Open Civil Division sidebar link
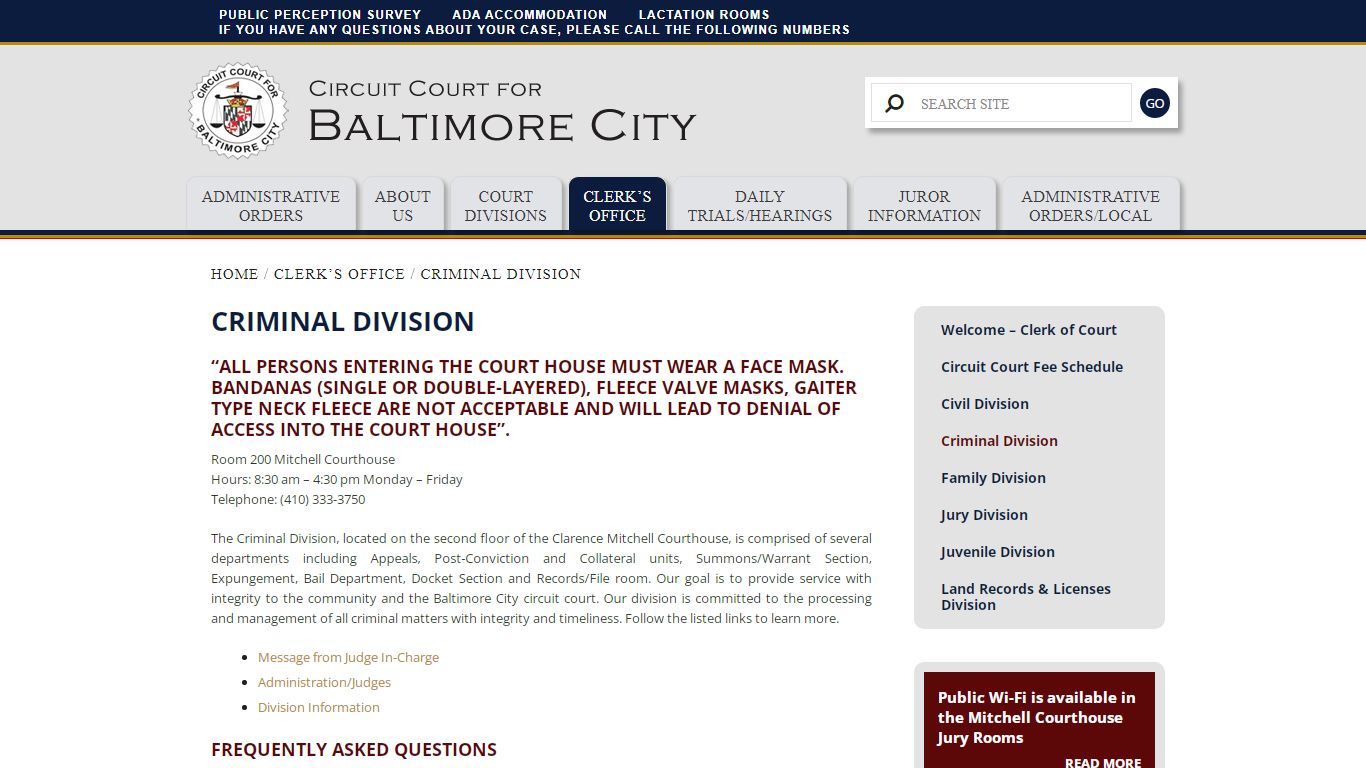The width and height of the screenshot is (1366, 768). tap(985, 404)
